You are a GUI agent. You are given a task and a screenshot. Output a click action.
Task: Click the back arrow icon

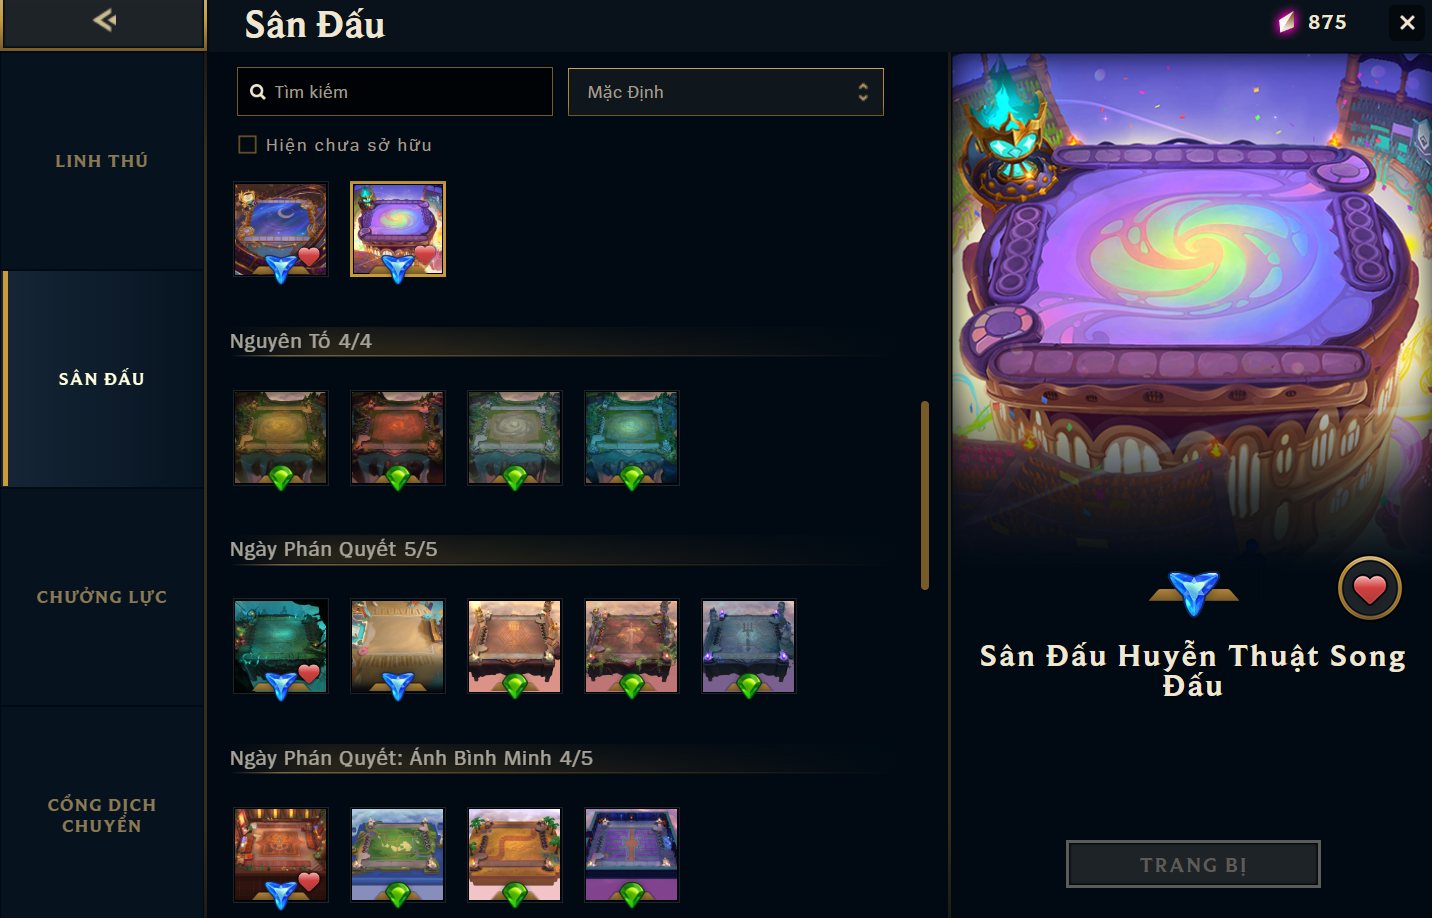pos(104,19)
